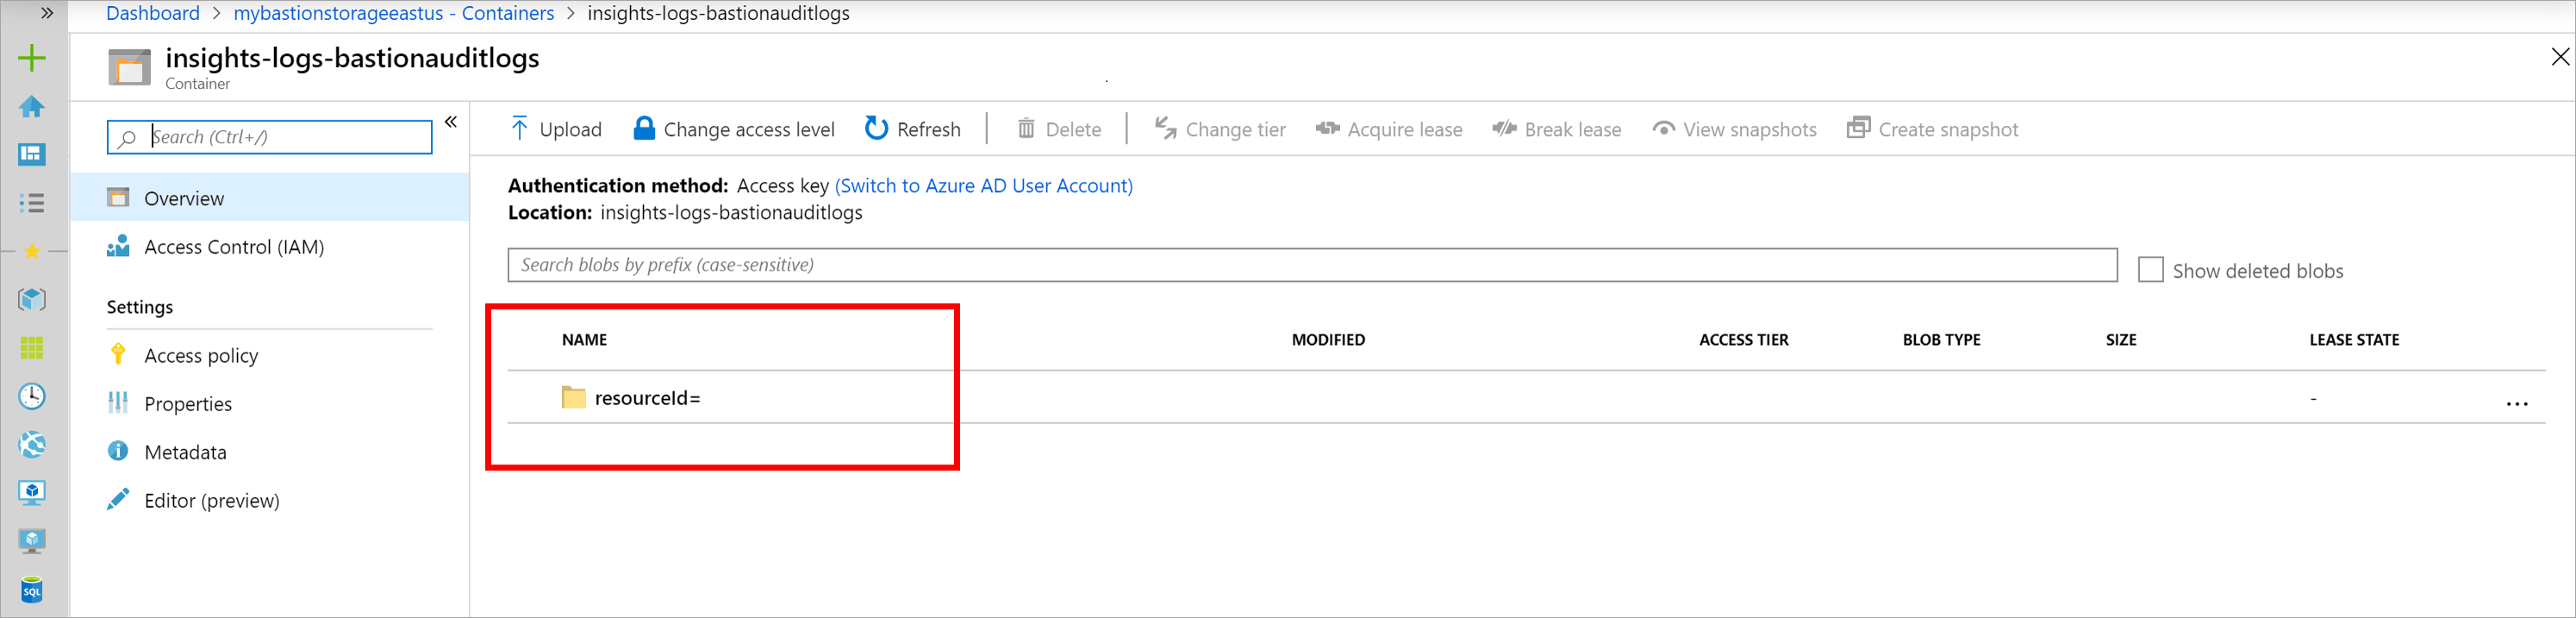Open the All resources grid icon
The image size is (2576, 618).
[32, 348]
